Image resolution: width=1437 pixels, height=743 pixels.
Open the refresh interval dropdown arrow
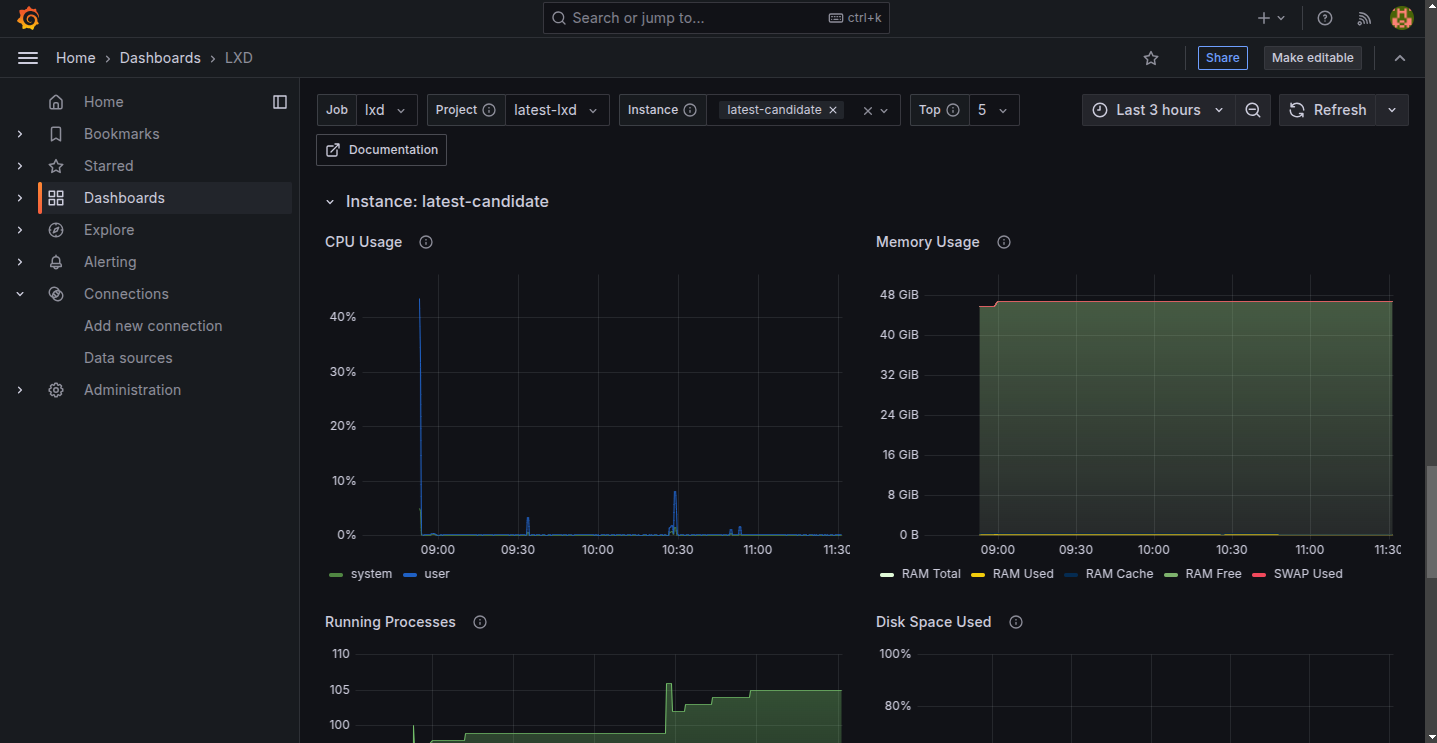pos(1391,110)
